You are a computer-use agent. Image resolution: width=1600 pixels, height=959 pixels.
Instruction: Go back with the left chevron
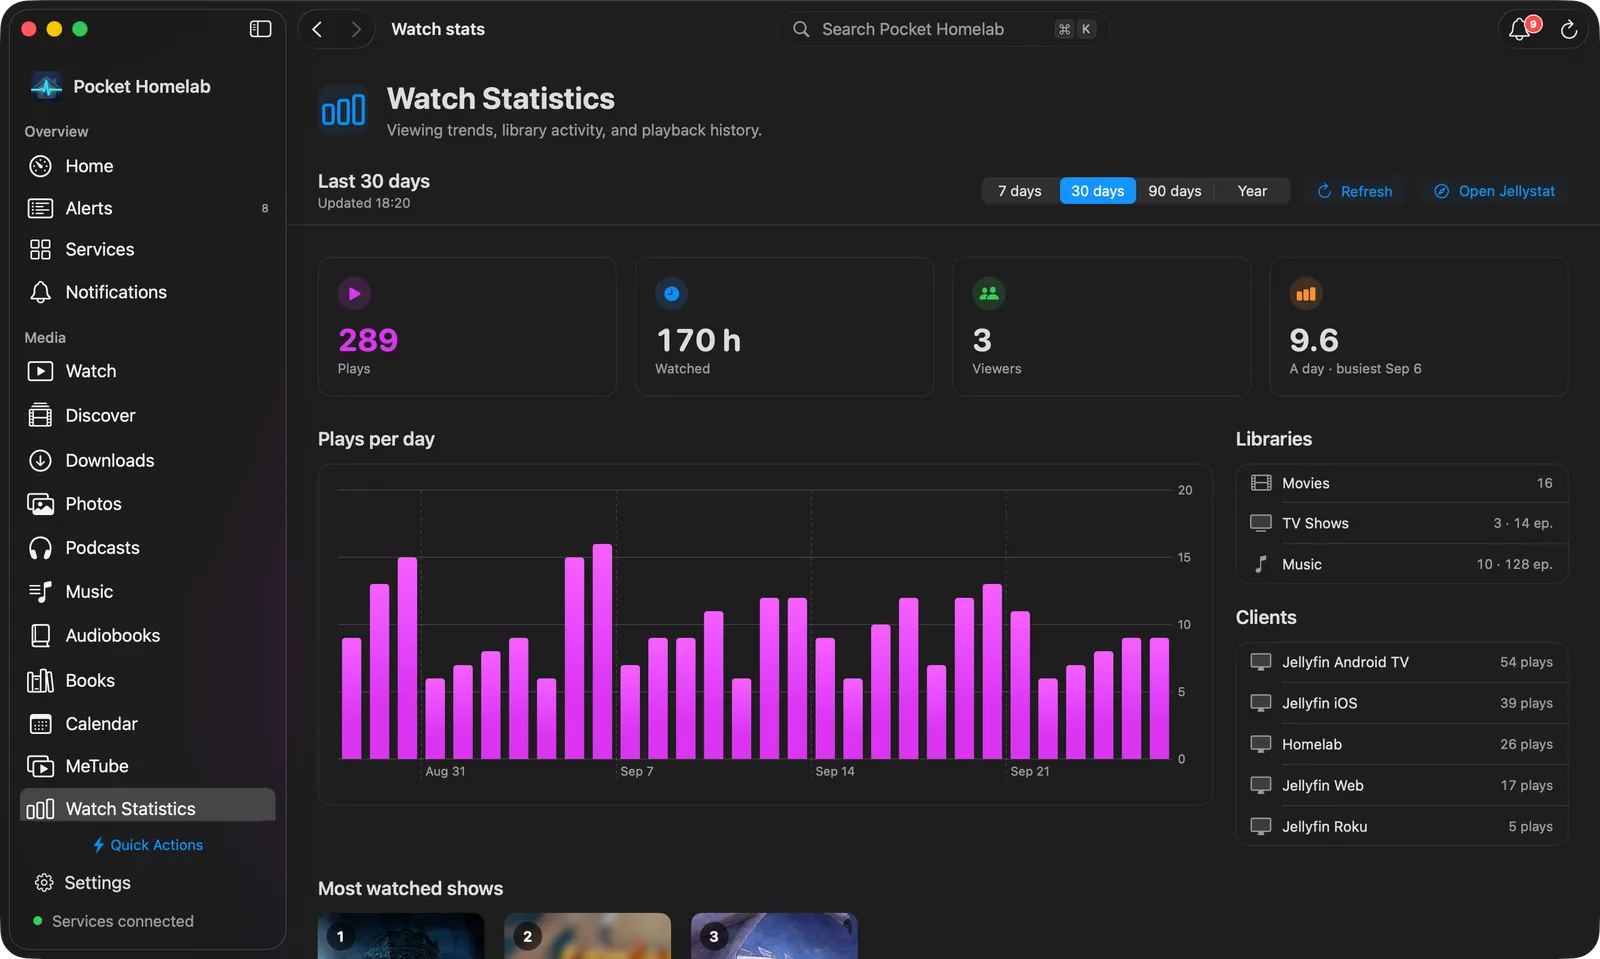[x=317, y=29]
